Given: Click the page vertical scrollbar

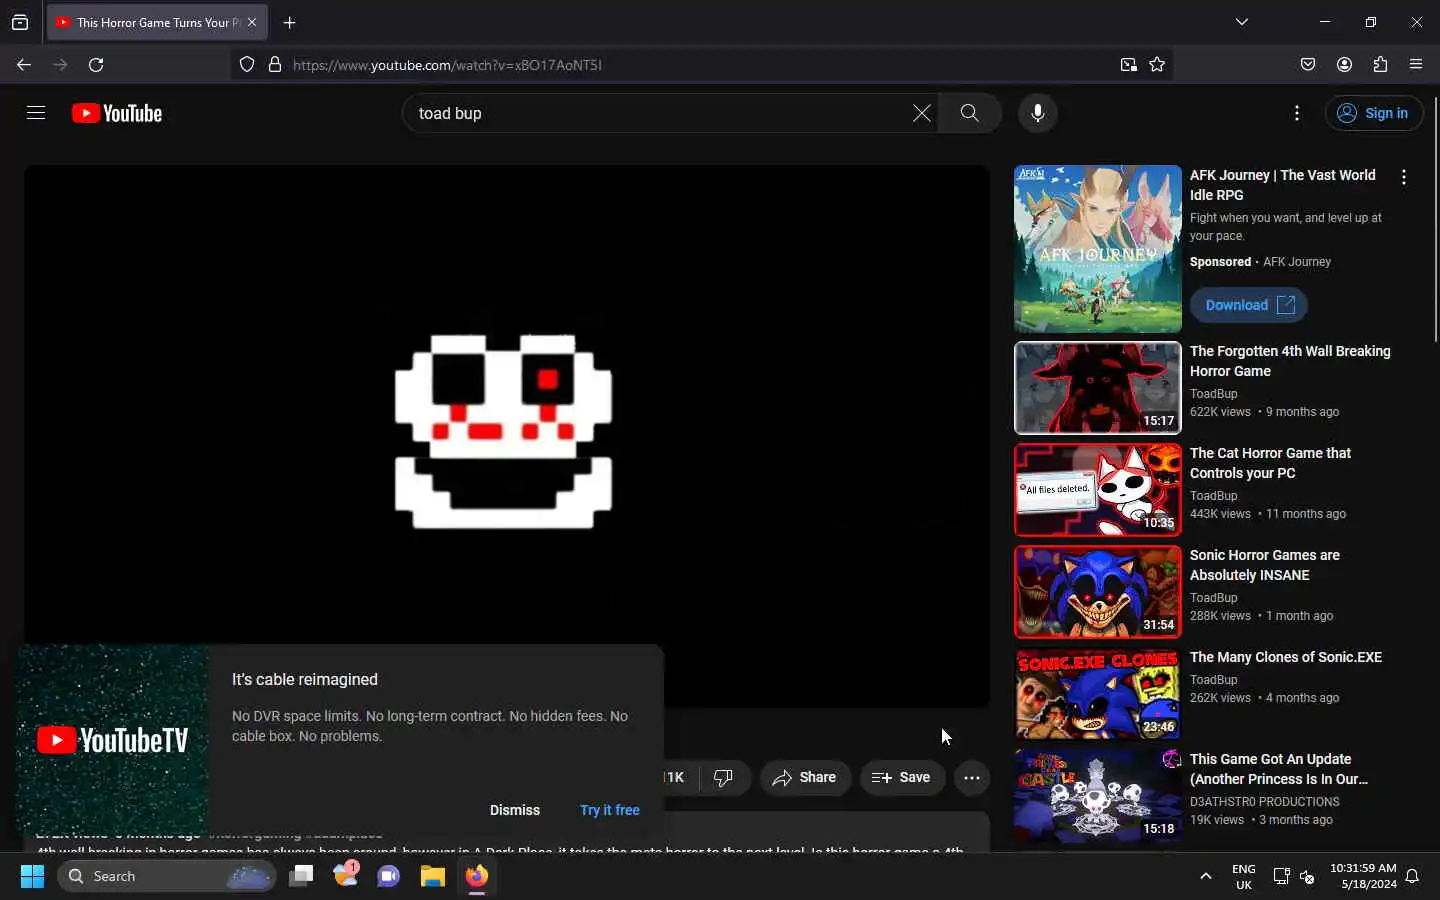Looking at the screenshot, I should (1435, 220).
